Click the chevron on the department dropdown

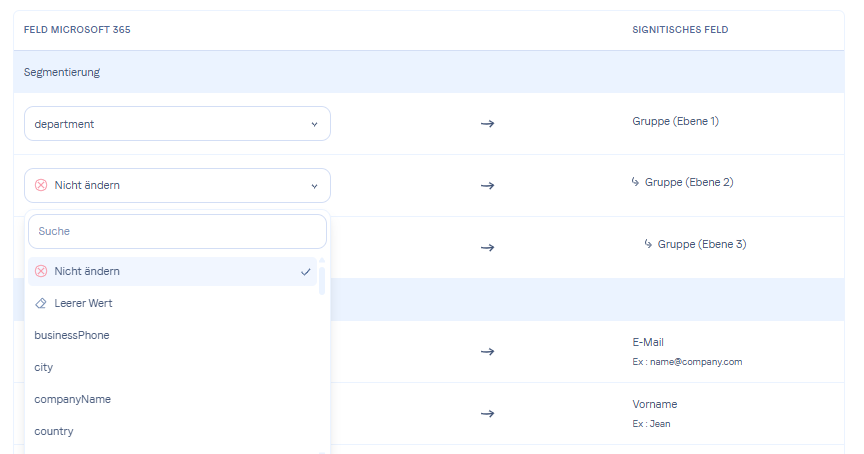point(314,124)
